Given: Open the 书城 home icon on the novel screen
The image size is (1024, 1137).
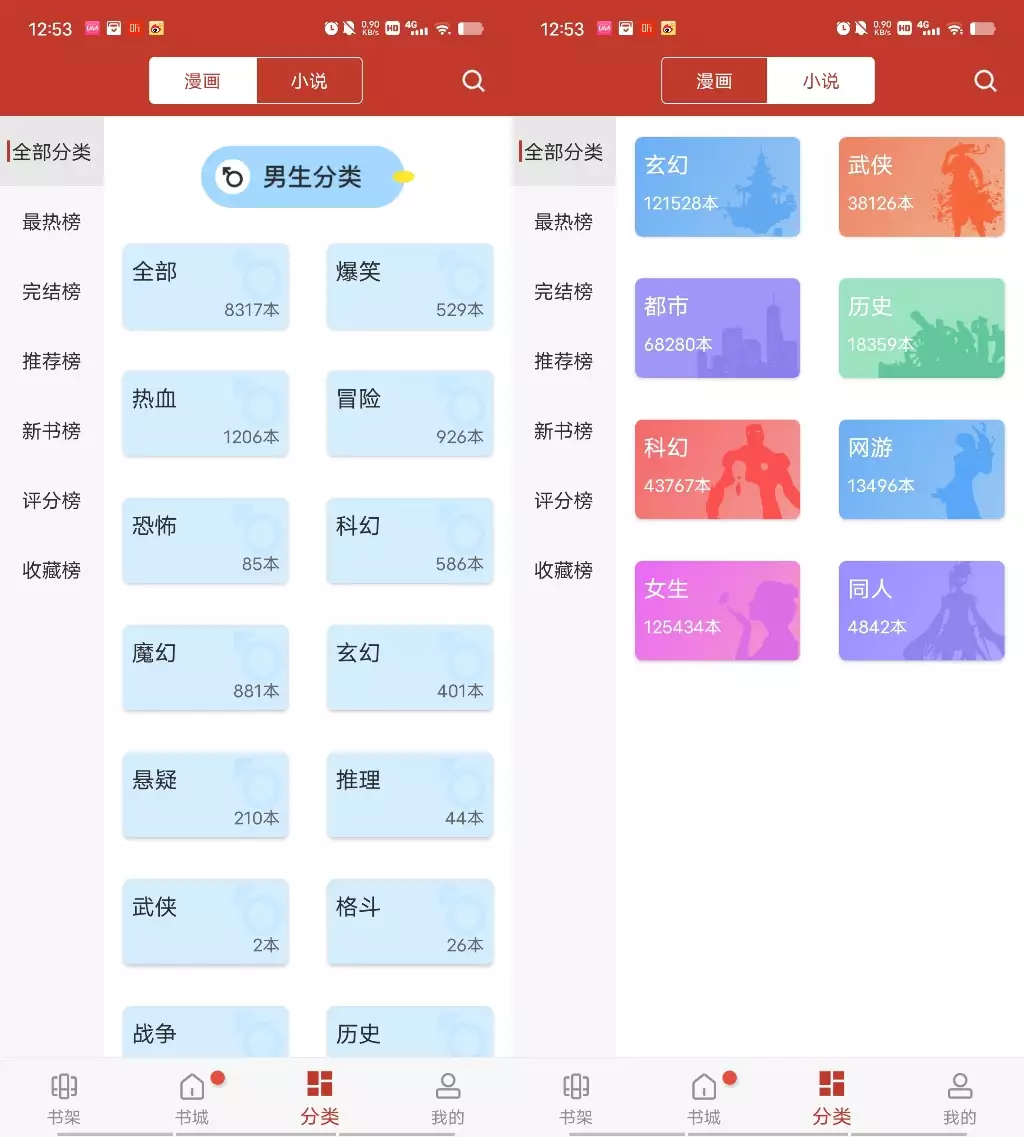Looking at the screenshot, I should tap(704, 1086).
